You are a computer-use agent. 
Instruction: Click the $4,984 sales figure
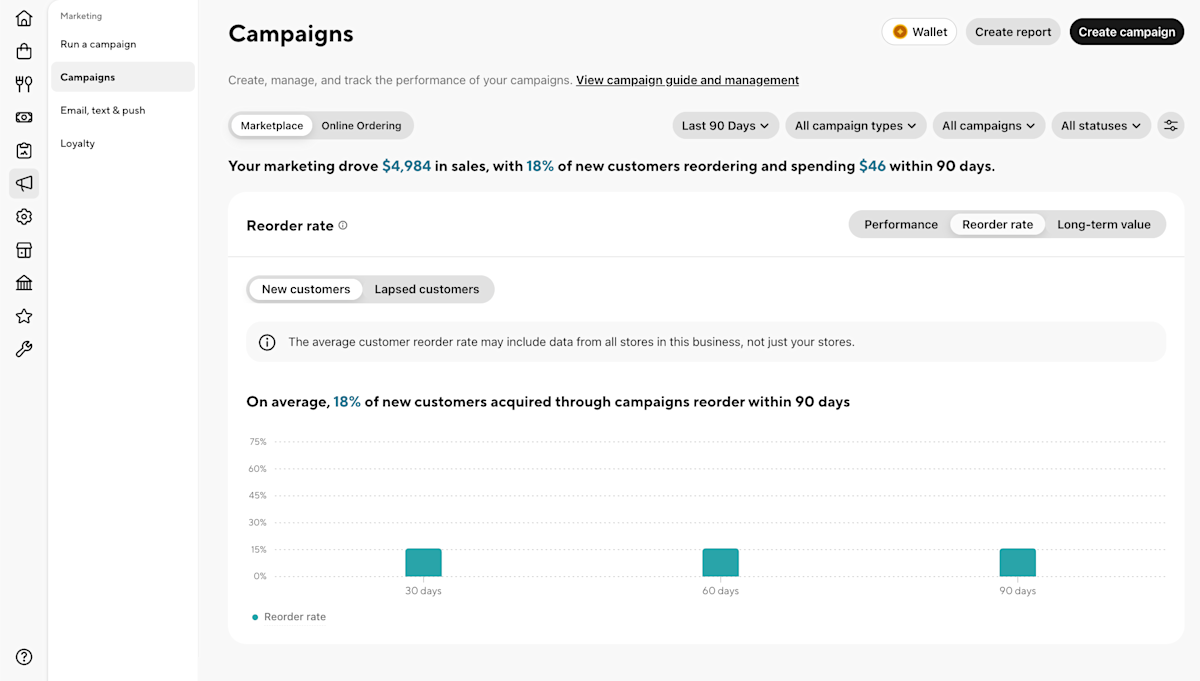[x=406, y=166]
